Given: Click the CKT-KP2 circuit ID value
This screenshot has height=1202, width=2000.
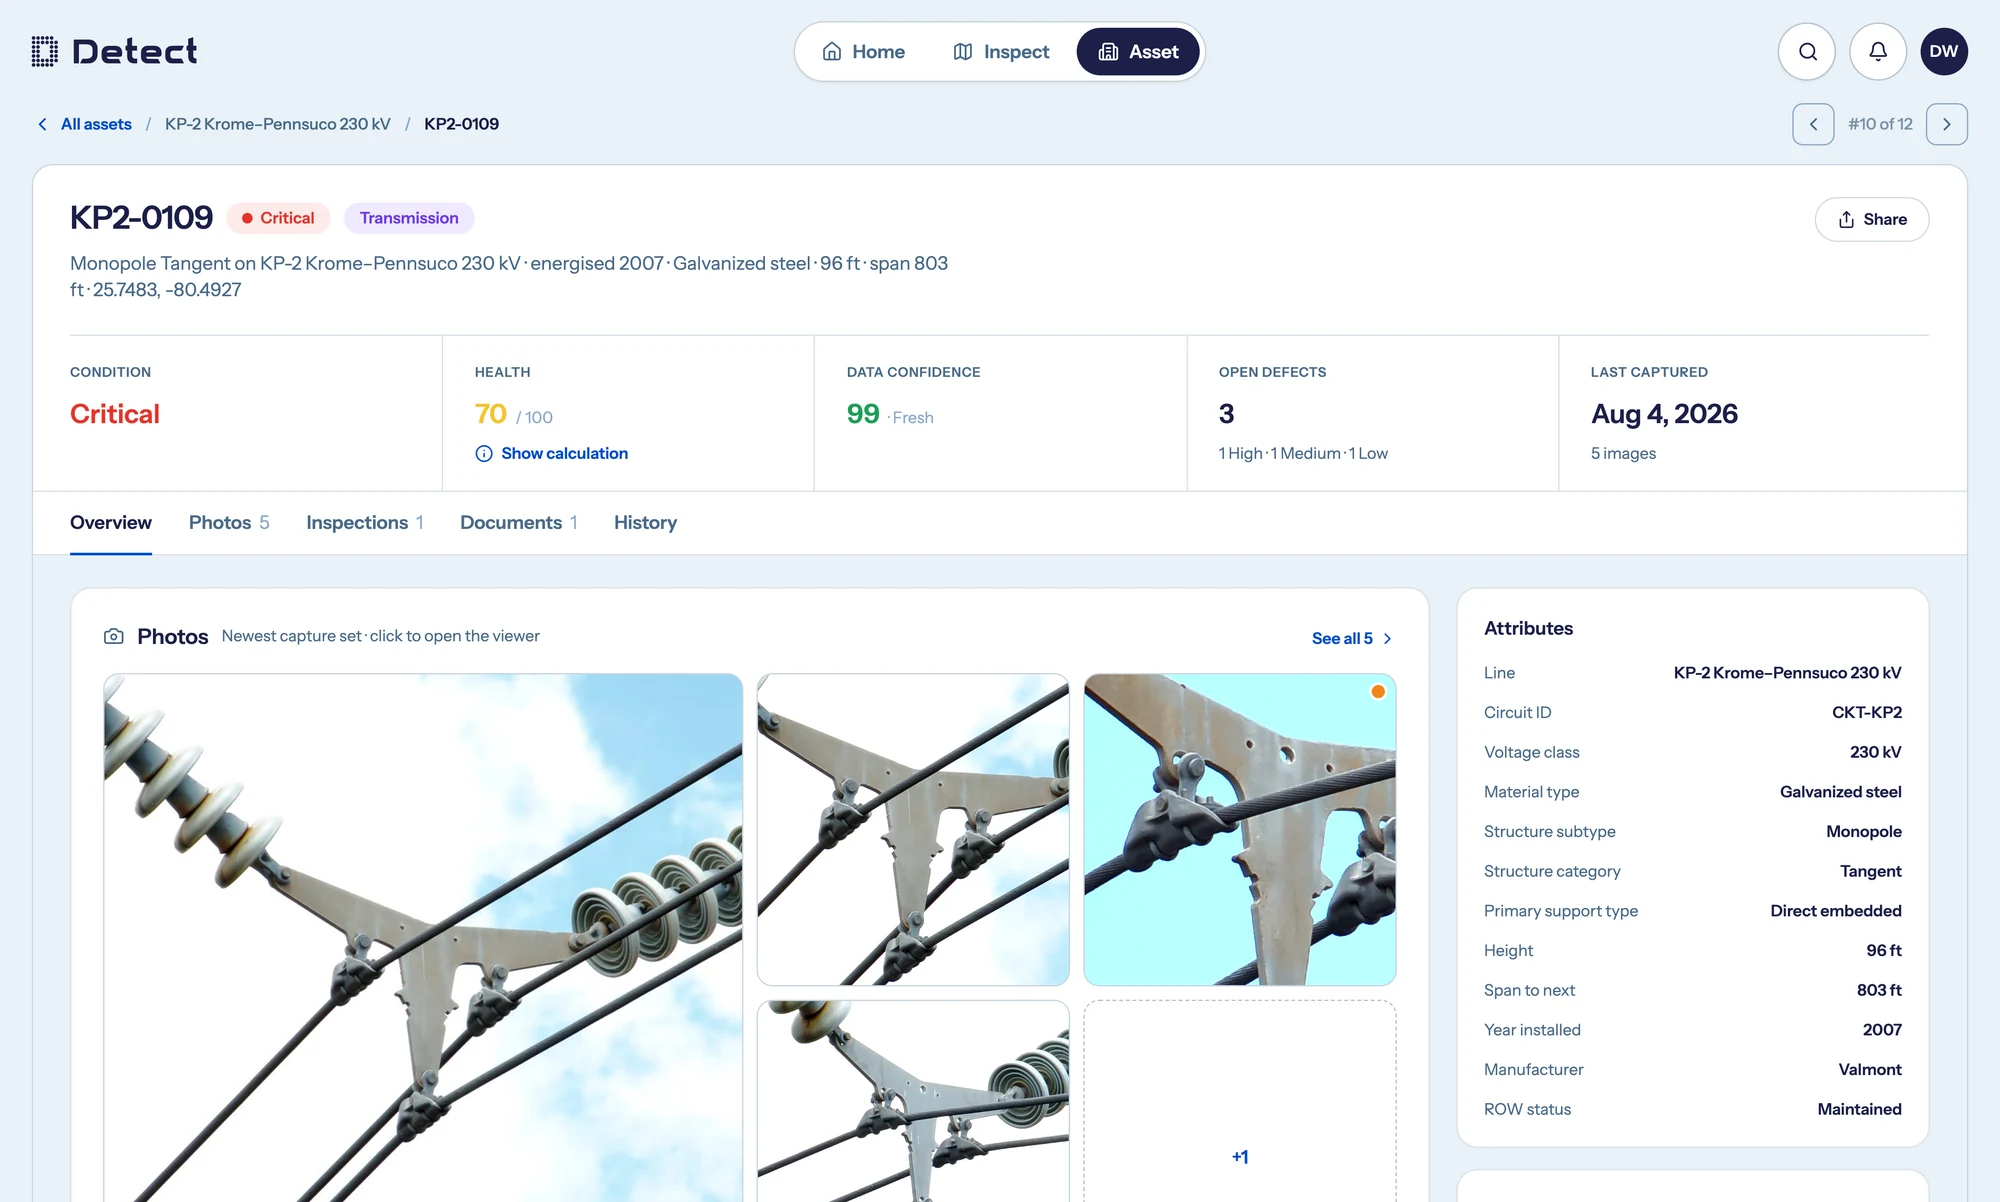Looking at the screenshot, I should click(x=1867, y=712).
